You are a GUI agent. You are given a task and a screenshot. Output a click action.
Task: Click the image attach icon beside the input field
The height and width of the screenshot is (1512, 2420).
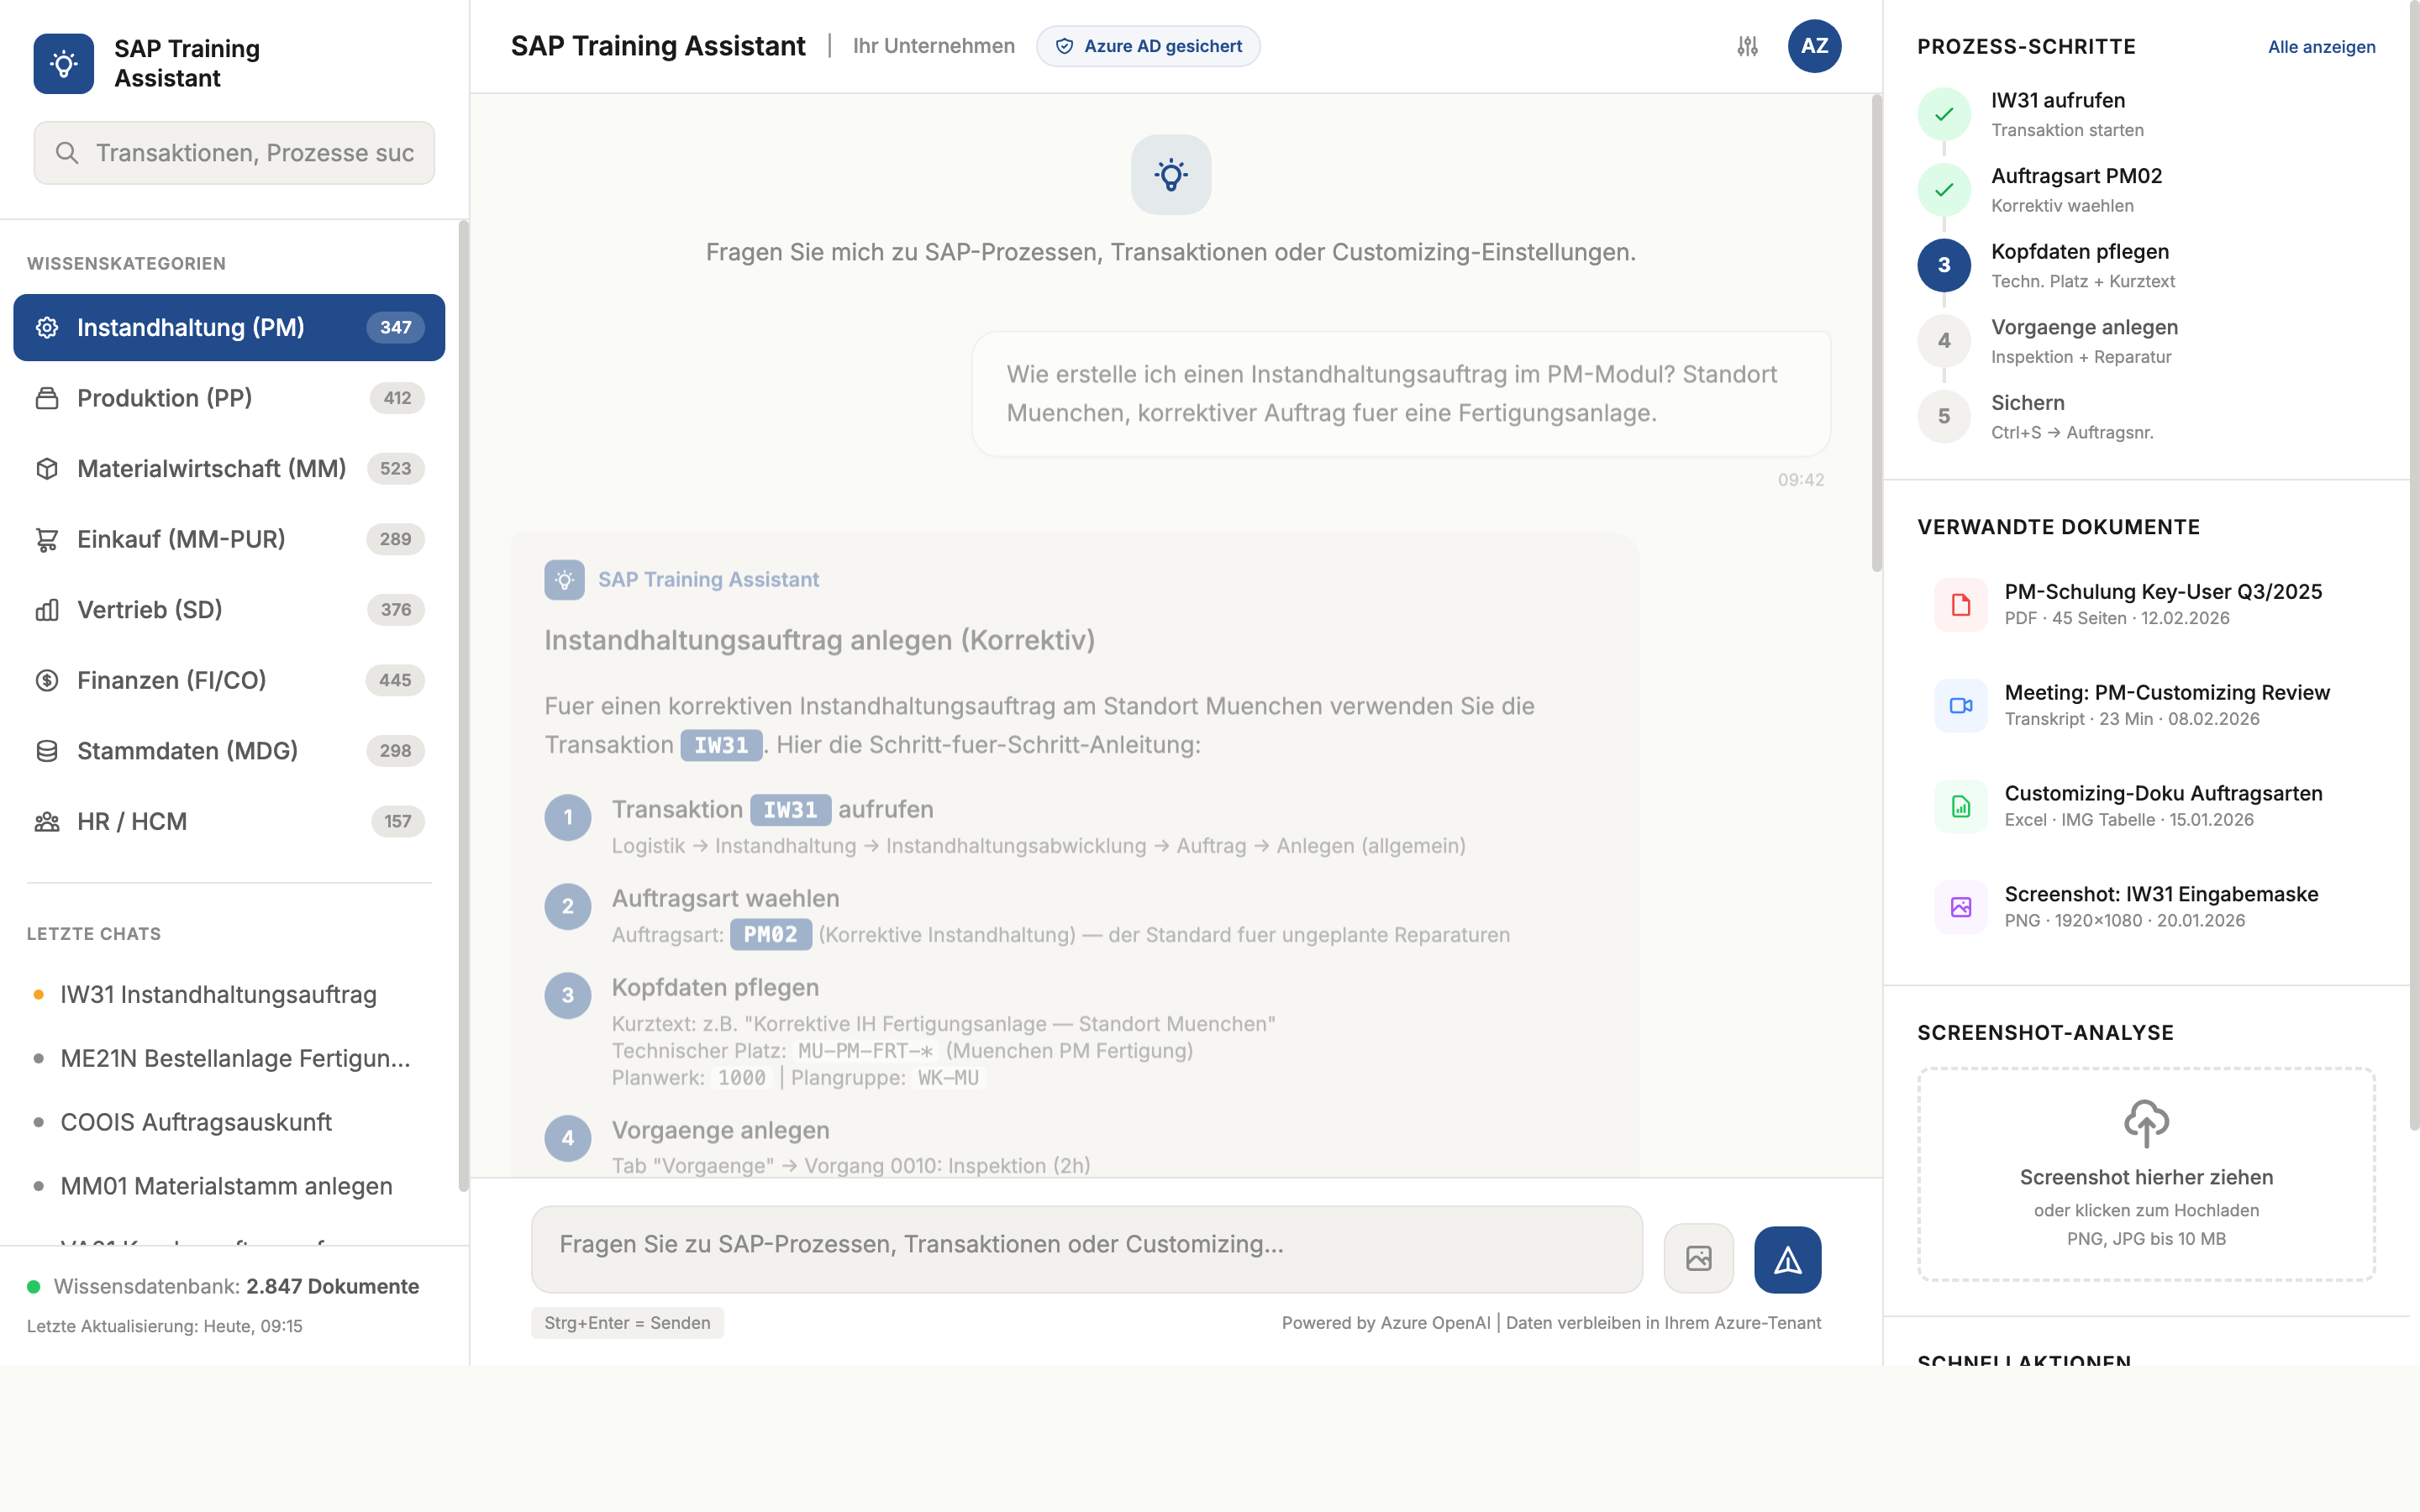click(x=1699, y=1258)
